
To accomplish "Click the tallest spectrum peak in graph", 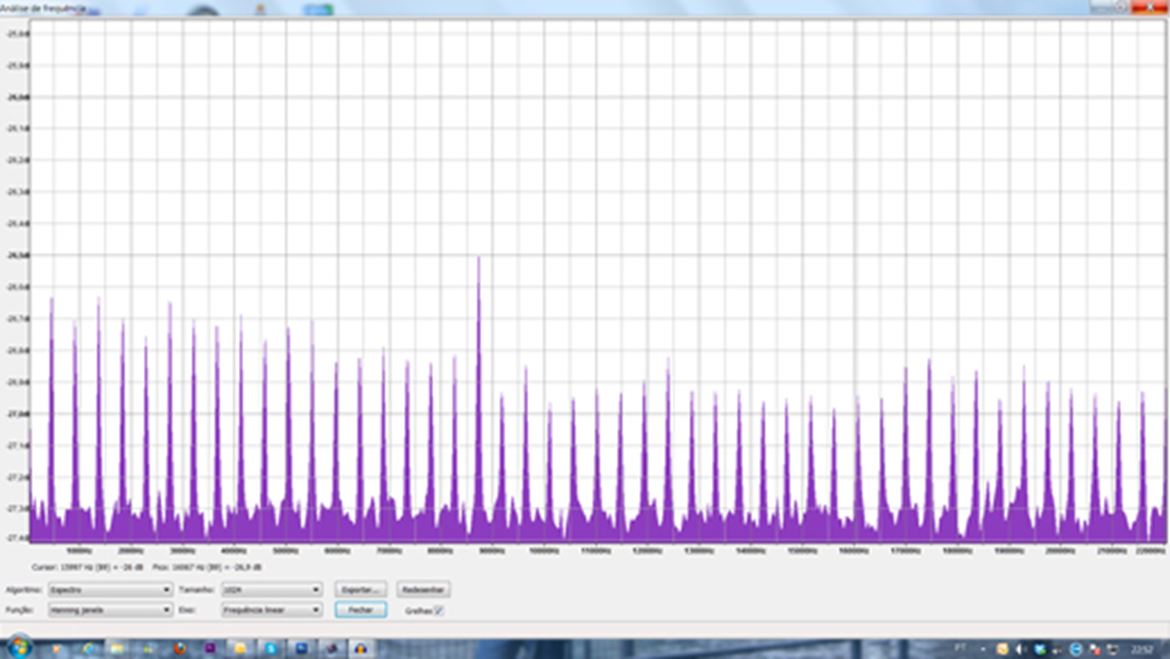I will (x=478, y=262).
